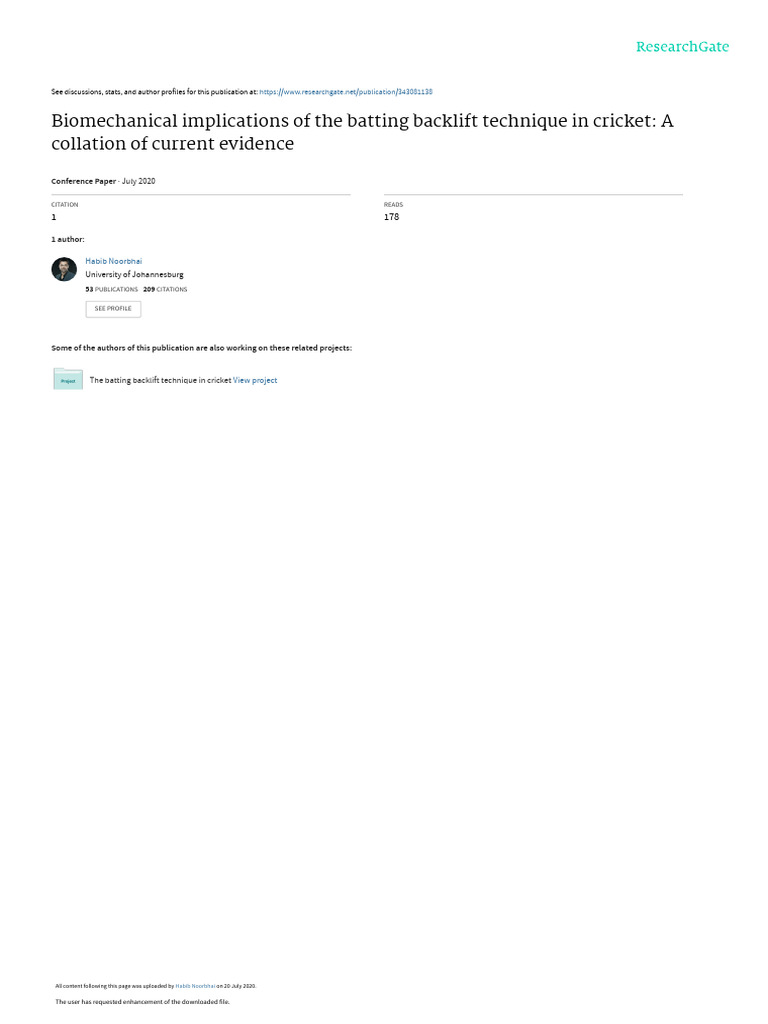Click the Habib Noorbhai author avatar photo
The image size is (768, 1024).
(x=64, y=270)
